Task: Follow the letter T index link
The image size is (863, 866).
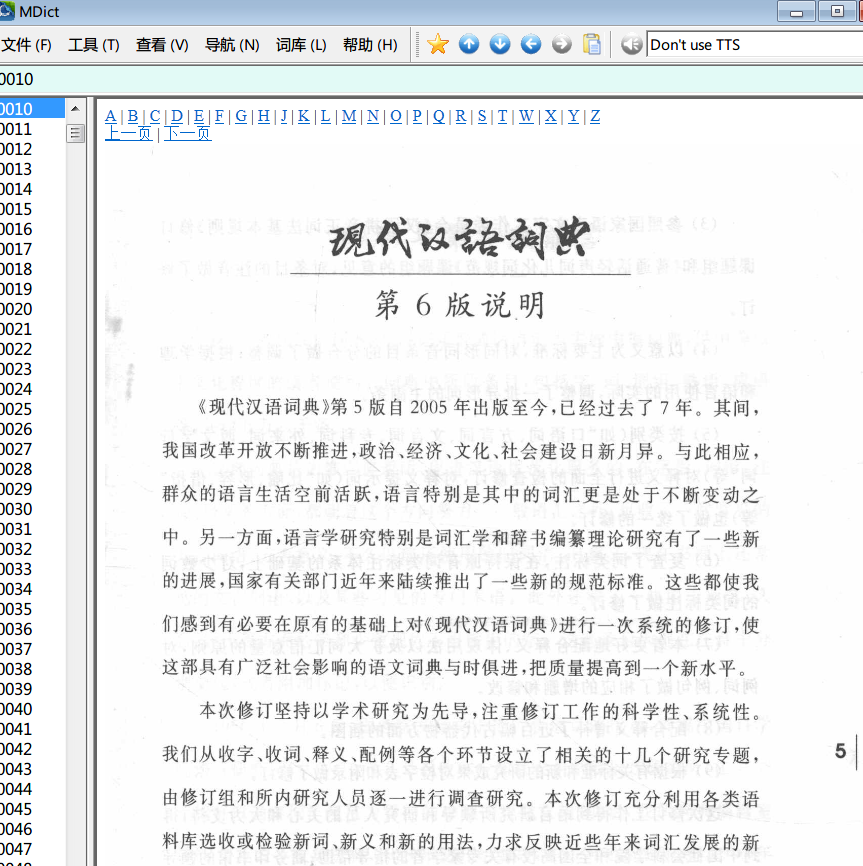Action: [x=502, y=116]
